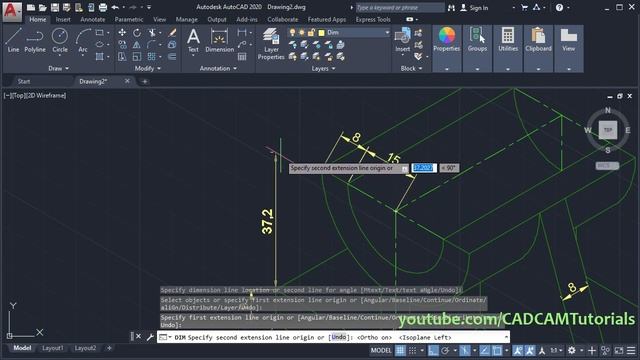Expand the Layers panel
640x360 pixels.
323,69
